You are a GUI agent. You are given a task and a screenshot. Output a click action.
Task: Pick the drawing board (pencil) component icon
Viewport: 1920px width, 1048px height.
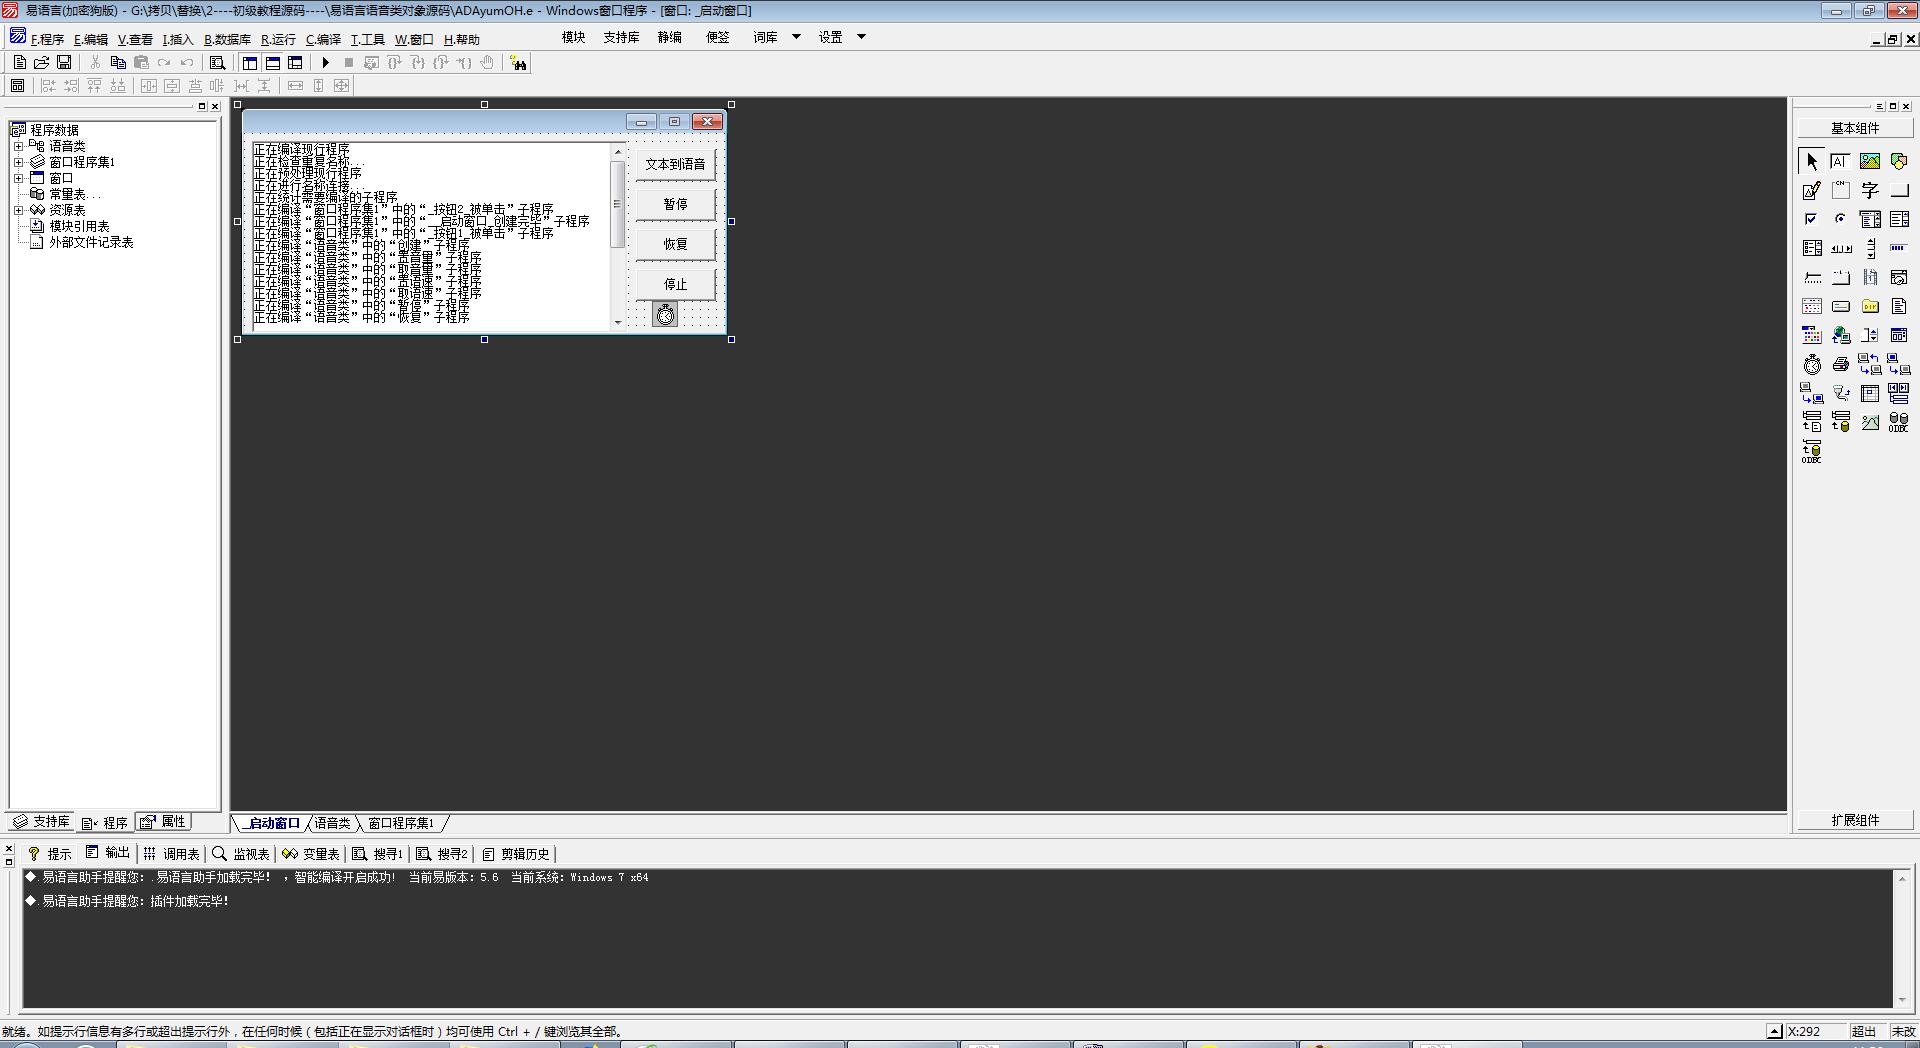coord(1811,190)
